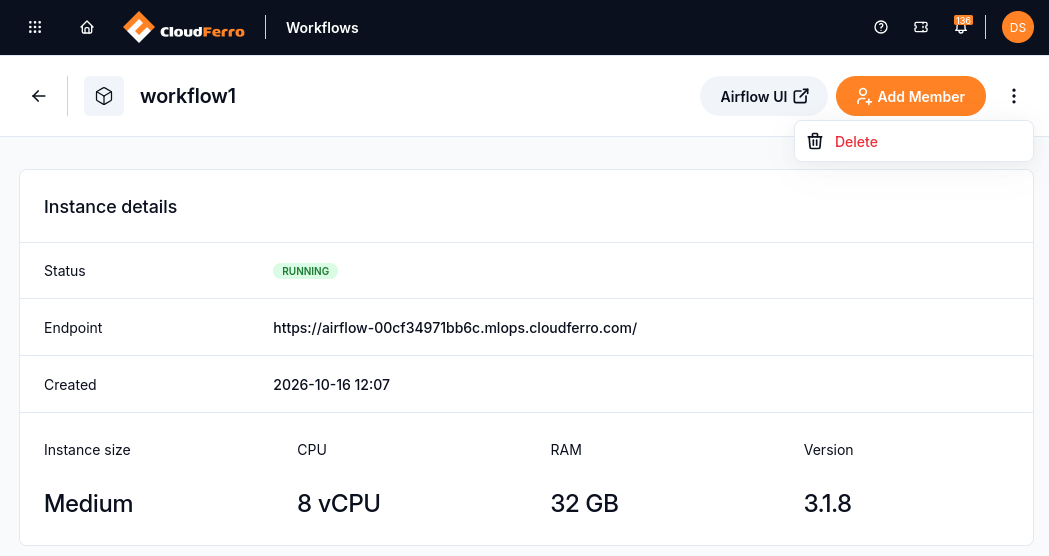Click the Instance details heading

click(x=110, y=207)
